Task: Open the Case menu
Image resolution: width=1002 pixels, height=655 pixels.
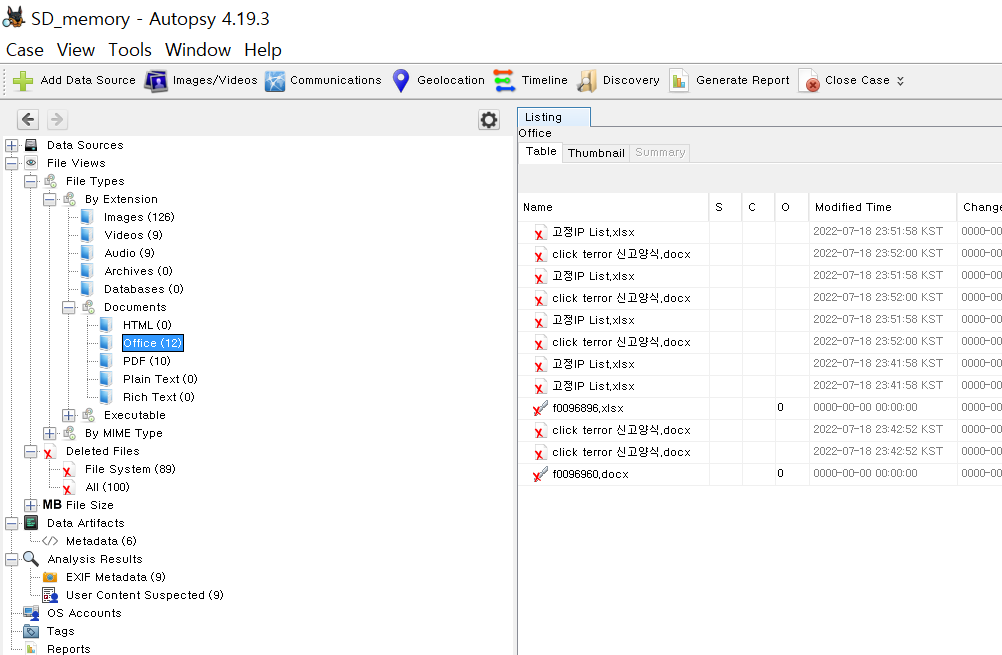Action: [x=25, y=50]
